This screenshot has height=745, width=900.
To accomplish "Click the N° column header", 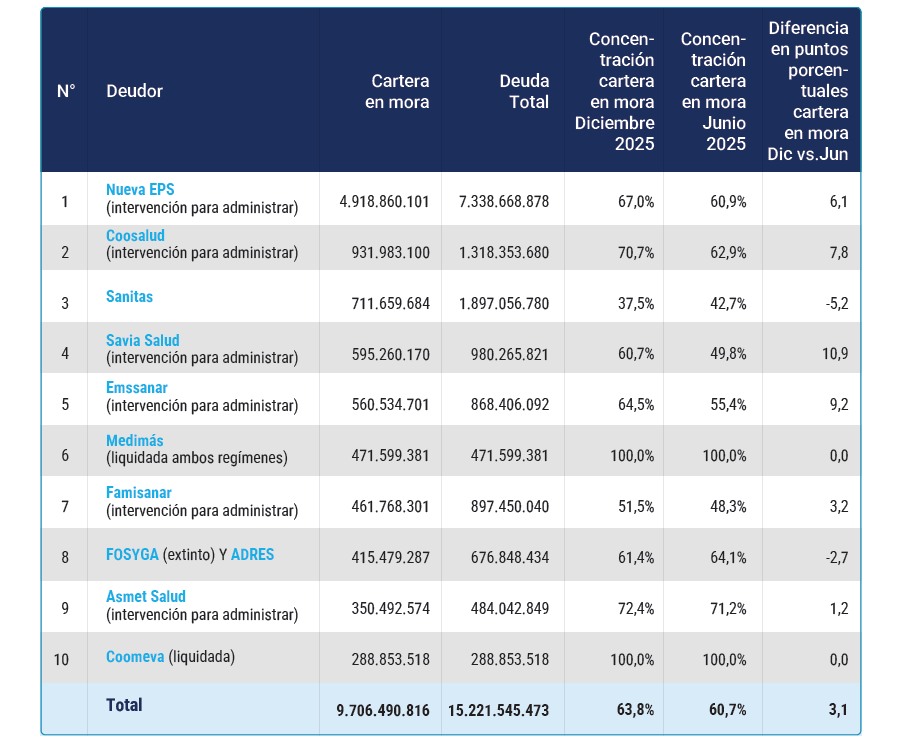I will click(66, 91).
